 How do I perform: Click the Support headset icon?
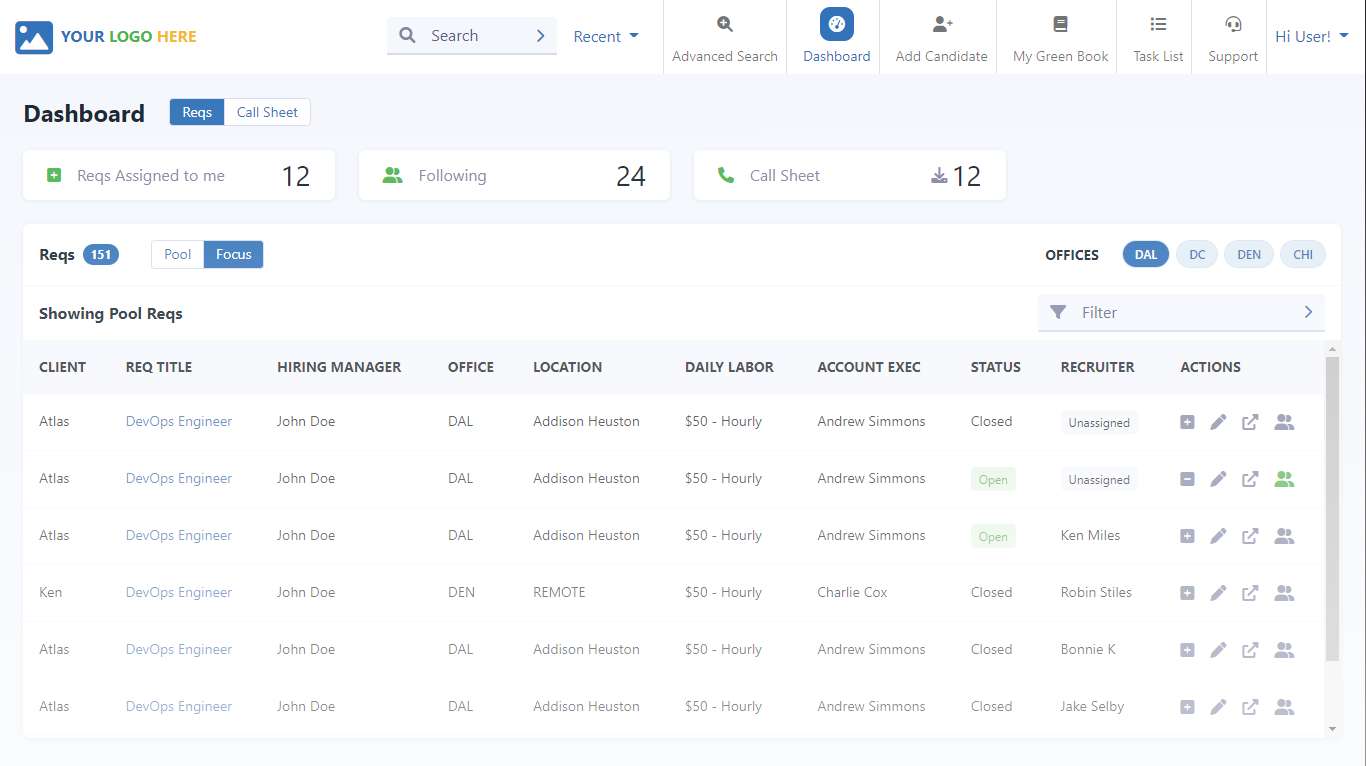[x=1232, y=25]
